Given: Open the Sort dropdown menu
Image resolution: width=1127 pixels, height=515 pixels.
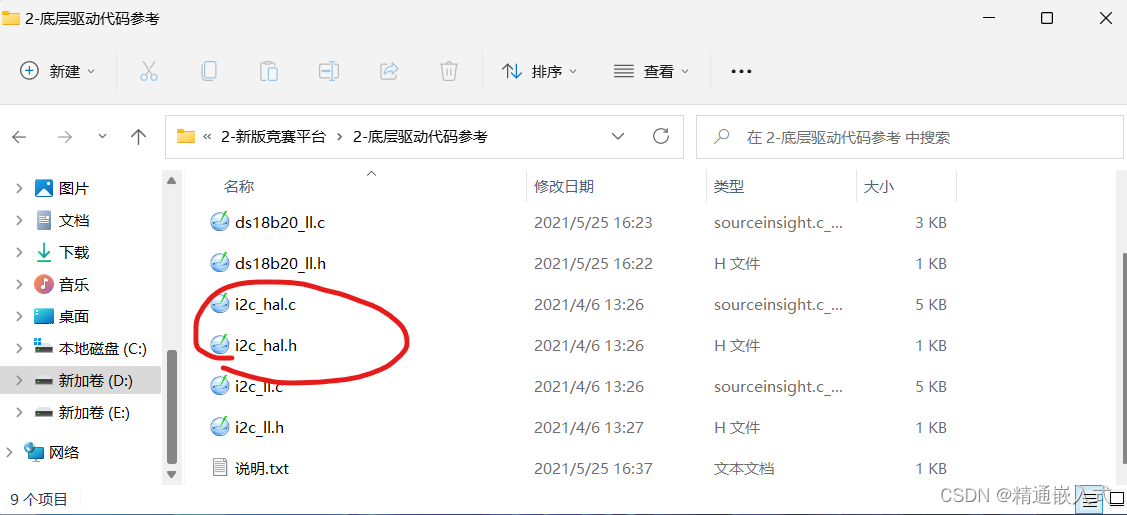Looking at the screenshot, I should coord(540,71).
